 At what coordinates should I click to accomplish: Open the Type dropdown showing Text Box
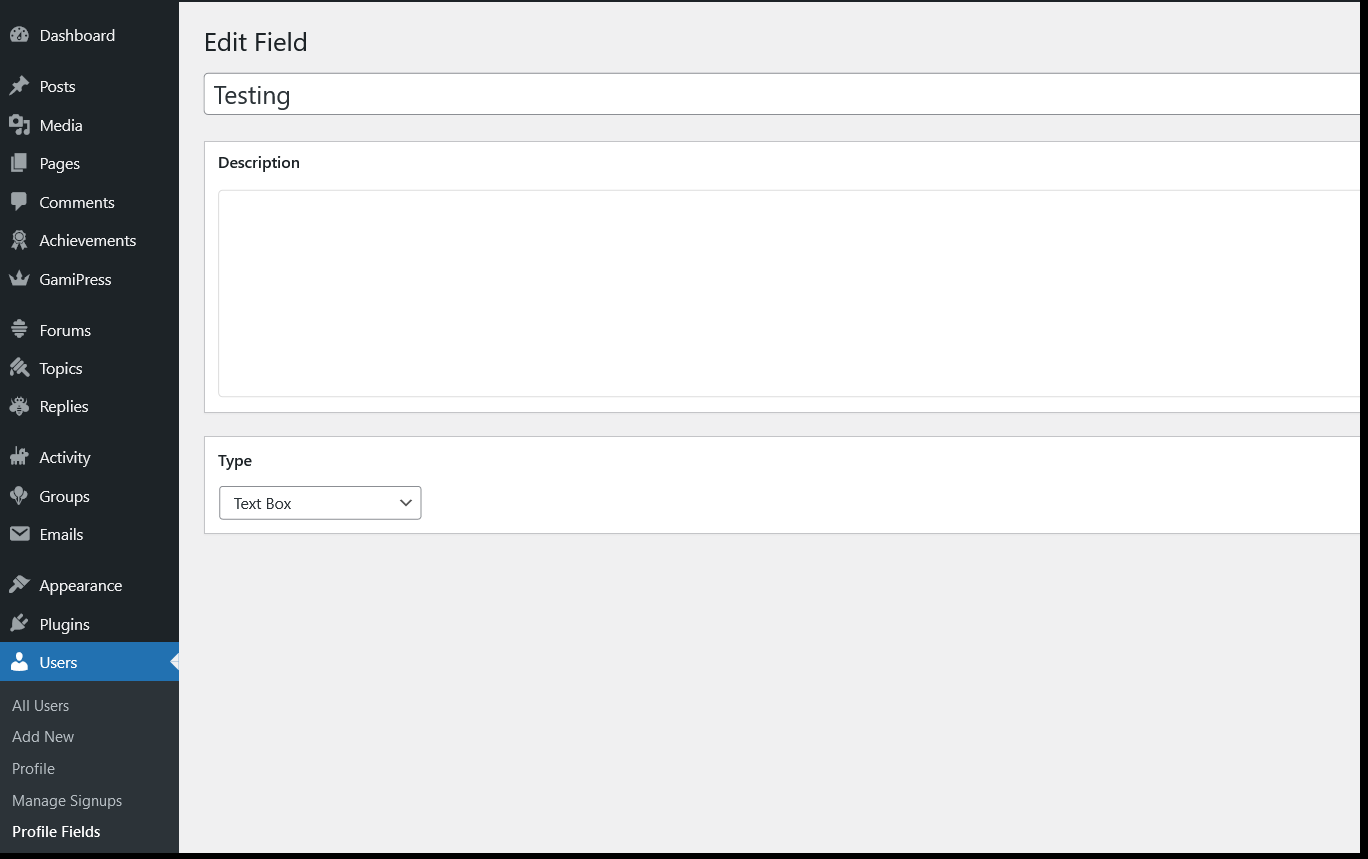click(320, 503)
